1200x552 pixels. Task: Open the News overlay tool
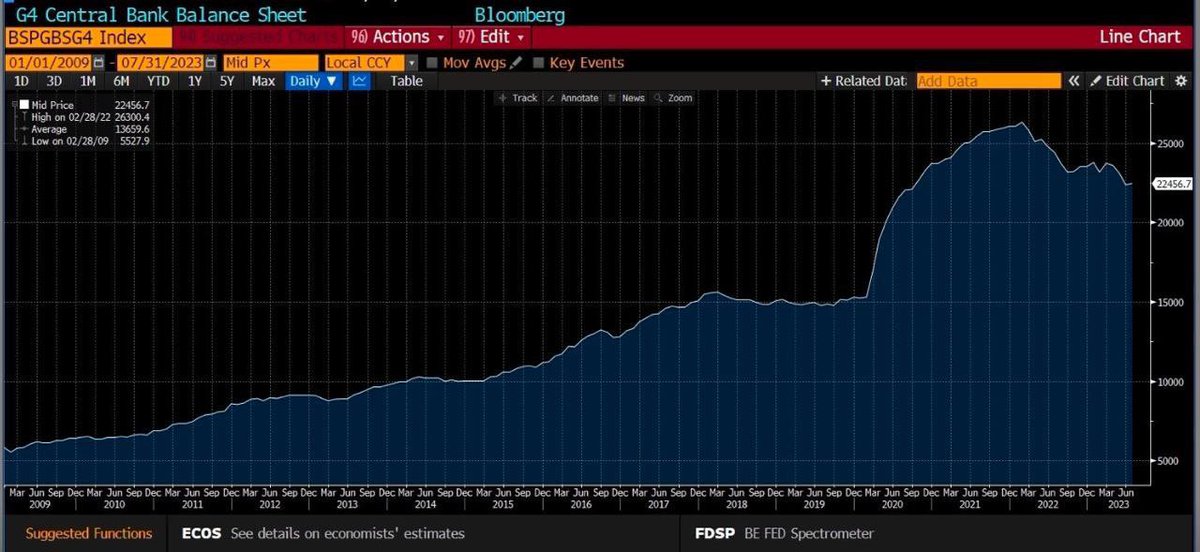pyautogui.click(x=627, y=98)
